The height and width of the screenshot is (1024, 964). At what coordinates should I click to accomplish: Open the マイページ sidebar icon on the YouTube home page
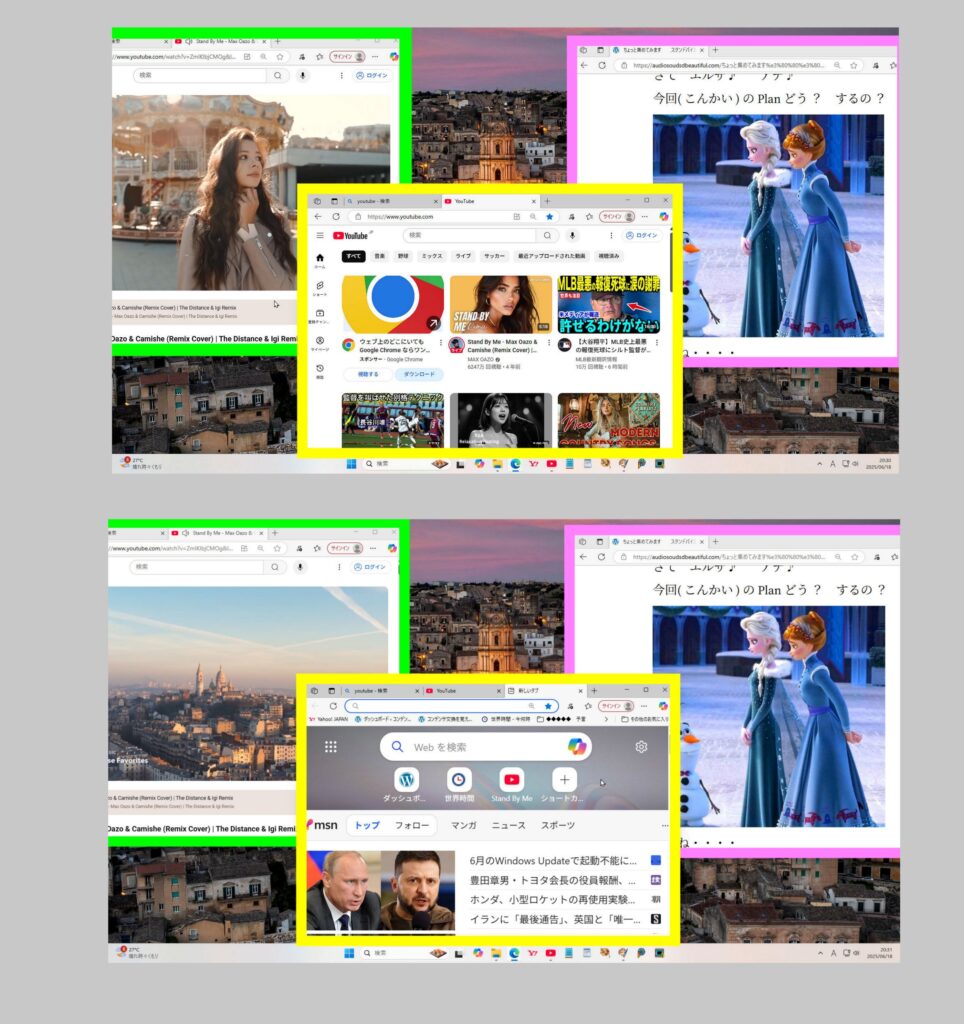319,344
